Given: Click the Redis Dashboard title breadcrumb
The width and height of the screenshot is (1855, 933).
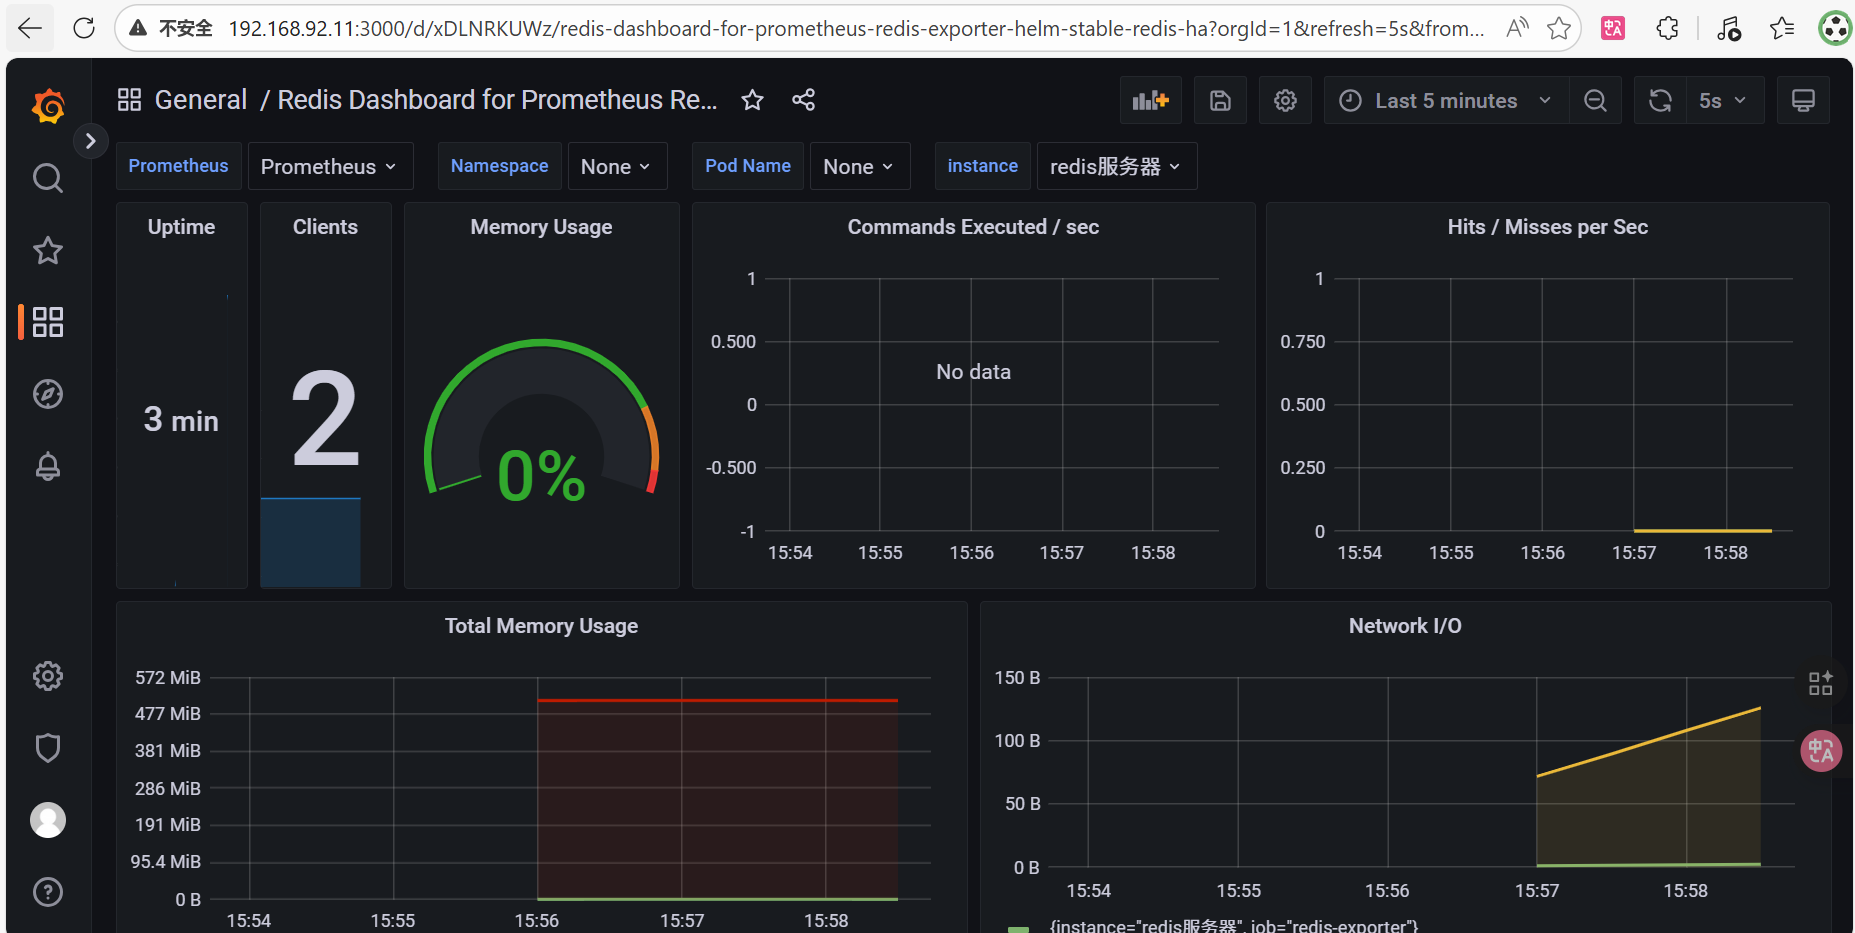Looking at the screenshot, I should (497, 100).
